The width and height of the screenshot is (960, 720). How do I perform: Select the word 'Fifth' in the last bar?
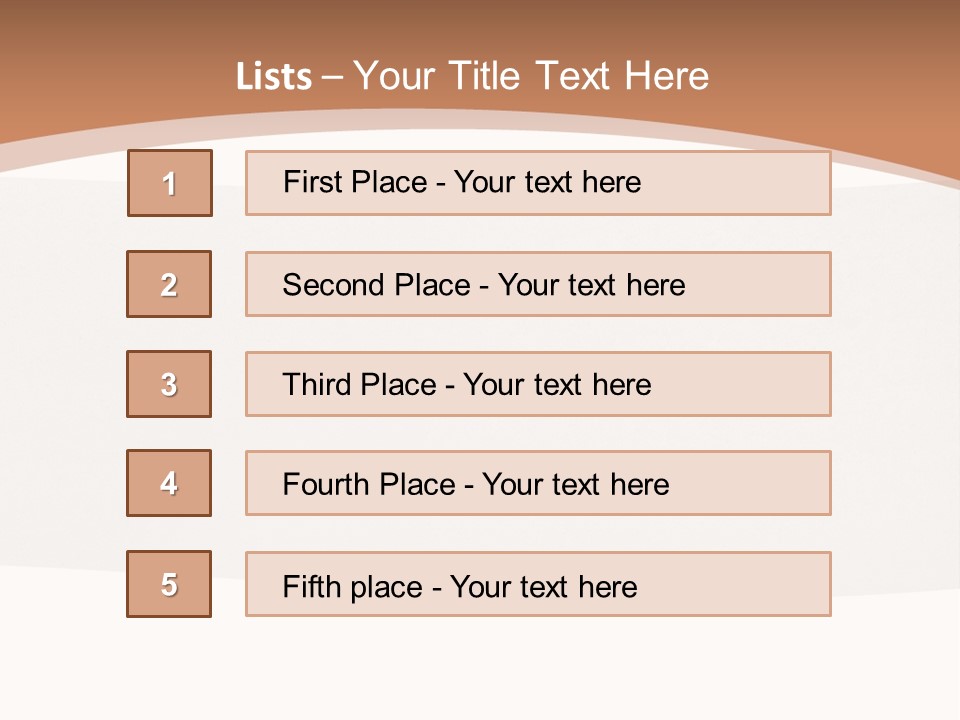coord(311,586)
